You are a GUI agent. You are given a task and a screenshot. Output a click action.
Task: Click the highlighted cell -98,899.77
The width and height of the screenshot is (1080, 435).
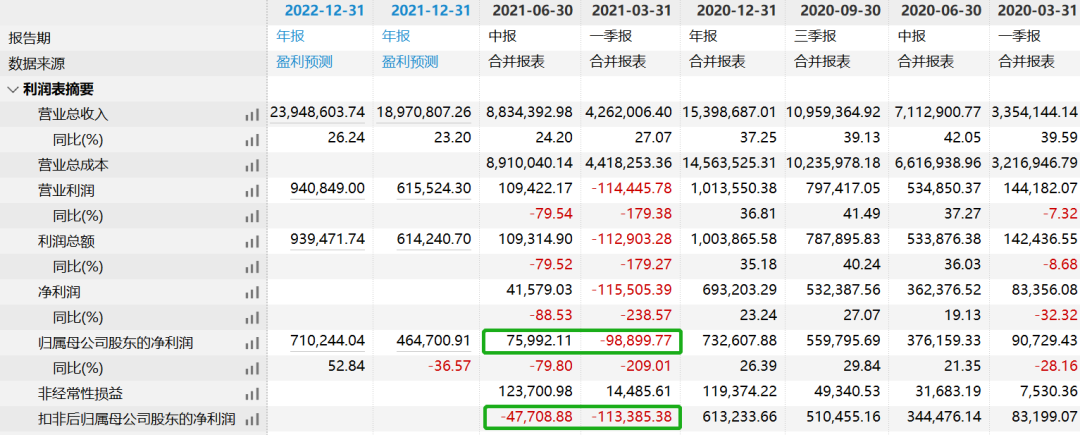[x=636, y=343]
